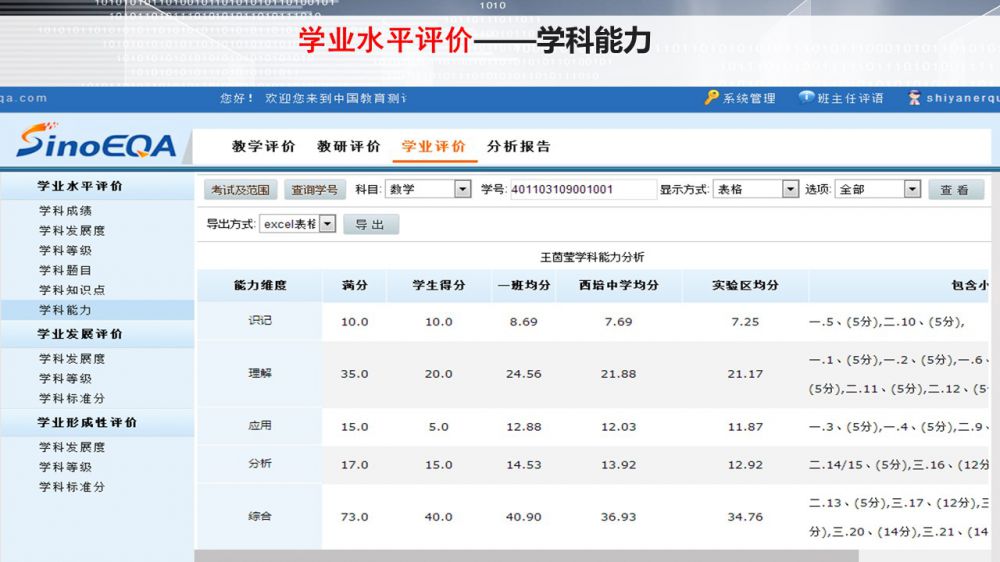
Task: Click the key icon for 系统管理
Action: coord(711,98)
